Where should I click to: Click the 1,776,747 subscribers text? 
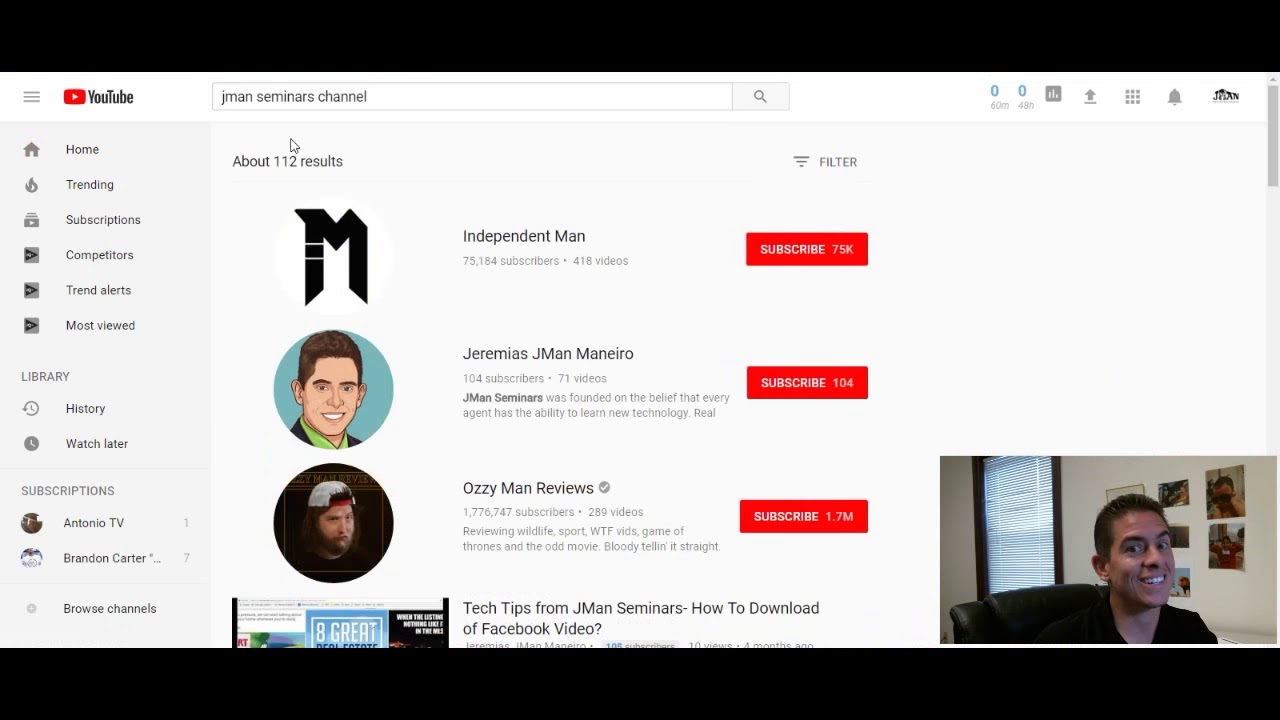[x=518, y=512]
